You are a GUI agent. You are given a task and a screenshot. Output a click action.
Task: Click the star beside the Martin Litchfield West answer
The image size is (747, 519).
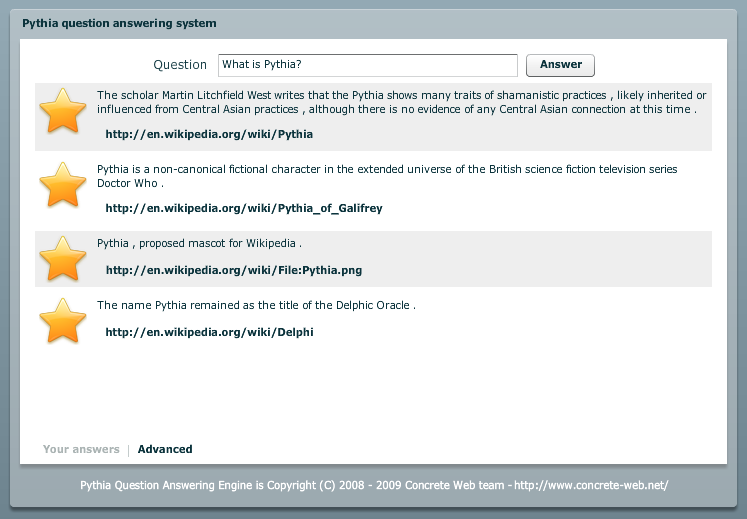pyautogui.click(x=62, y=111)
